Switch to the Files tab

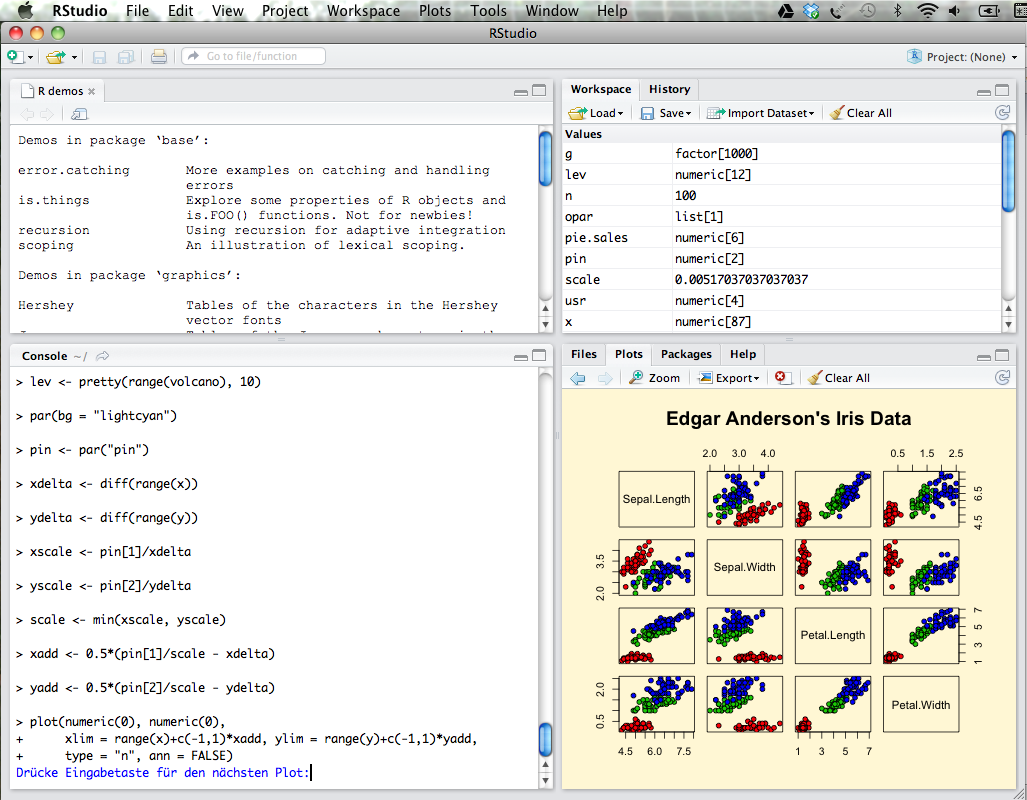click(x=584, y=354)
